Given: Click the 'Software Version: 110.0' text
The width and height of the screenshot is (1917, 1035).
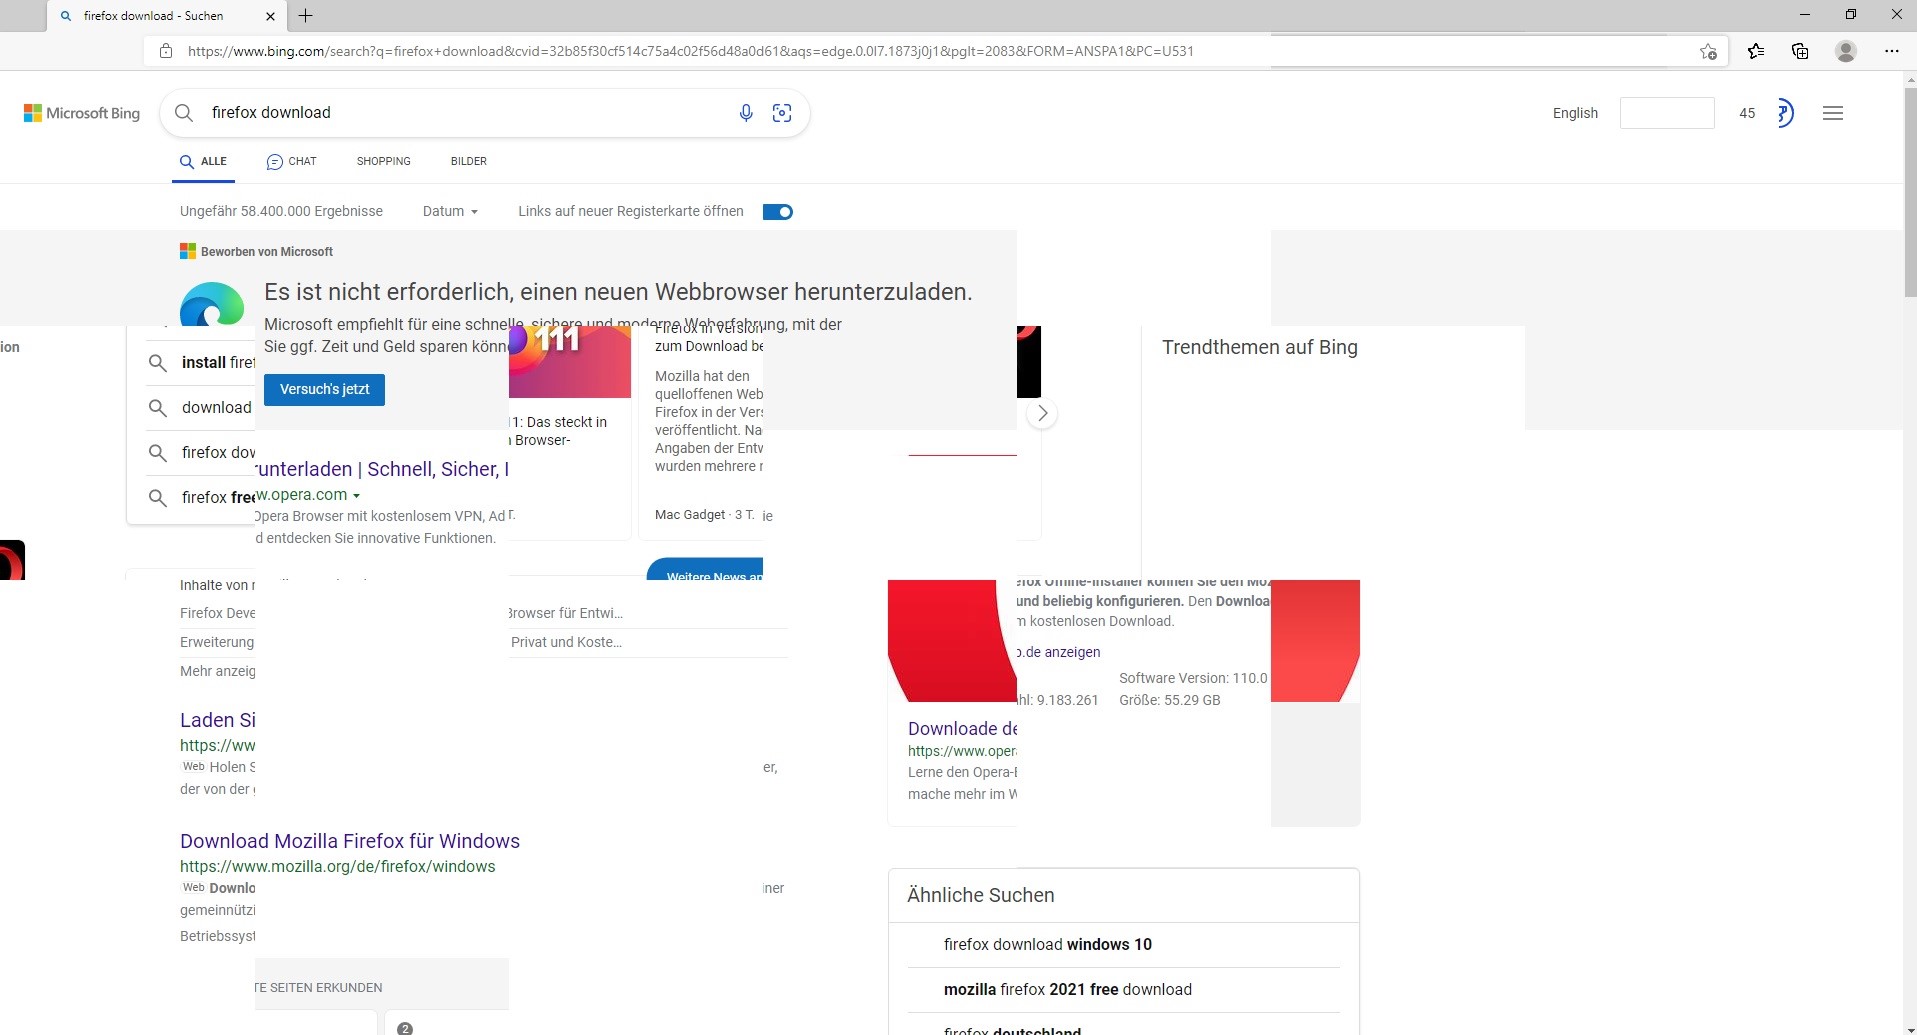Looking at the screenshot, I should coord(1193,679).
